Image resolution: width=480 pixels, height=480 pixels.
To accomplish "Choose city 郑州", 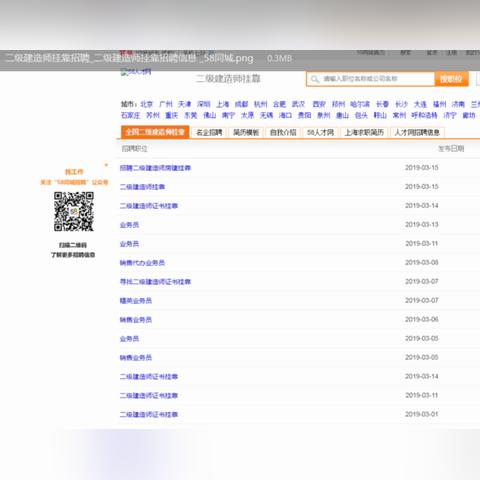I will 338,104.
